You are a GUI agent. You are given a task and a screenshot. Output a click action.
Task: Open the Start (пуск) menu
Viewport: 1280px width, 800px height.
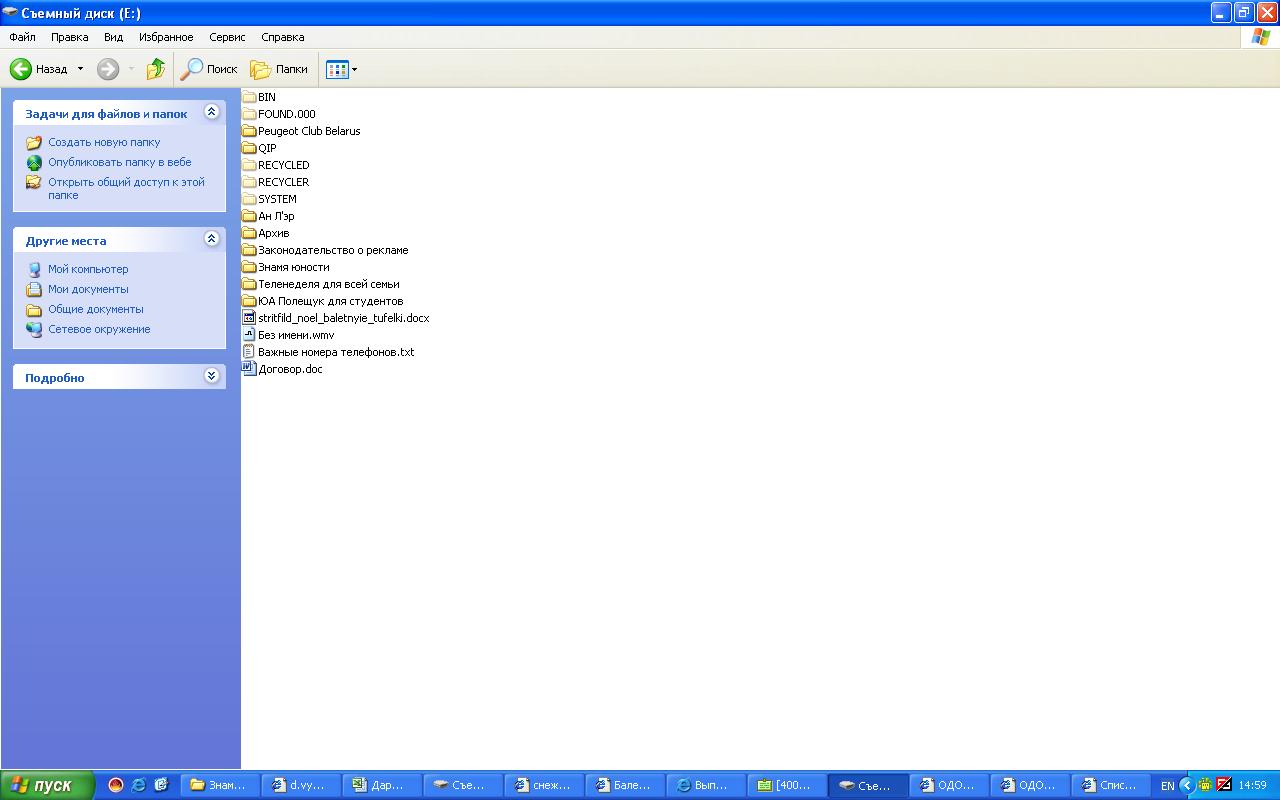coord(47,785)
